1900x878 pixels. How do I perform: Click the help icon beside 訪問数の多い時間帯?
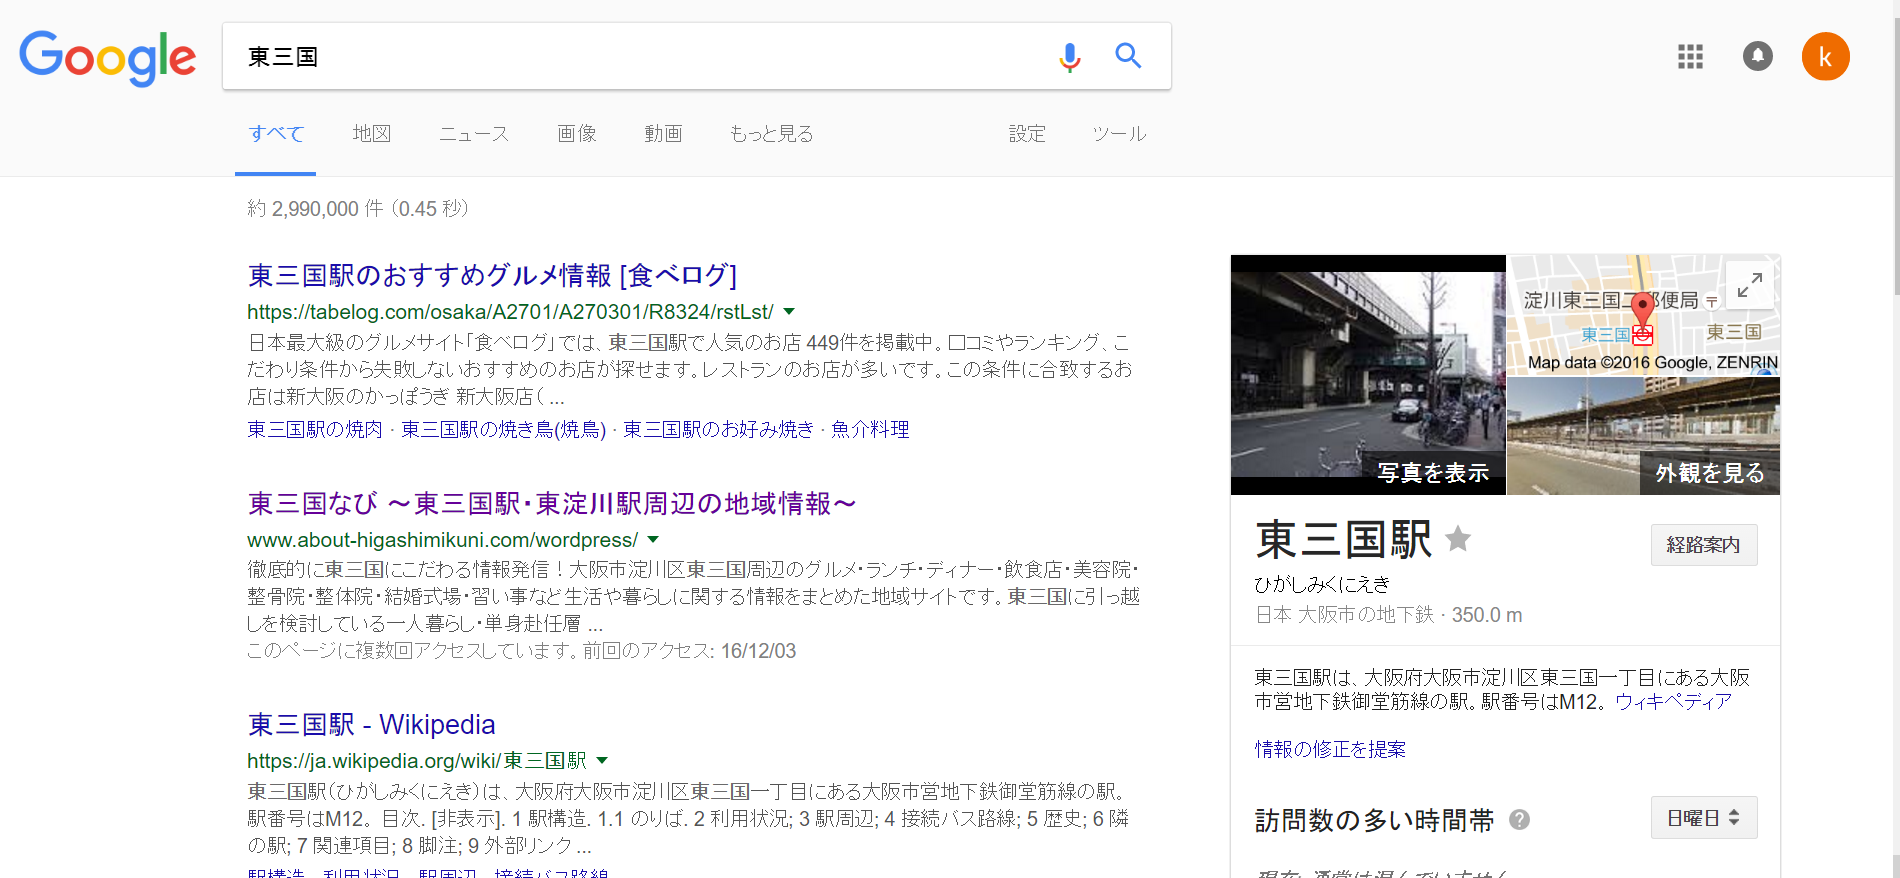[x=1519, y=820]
